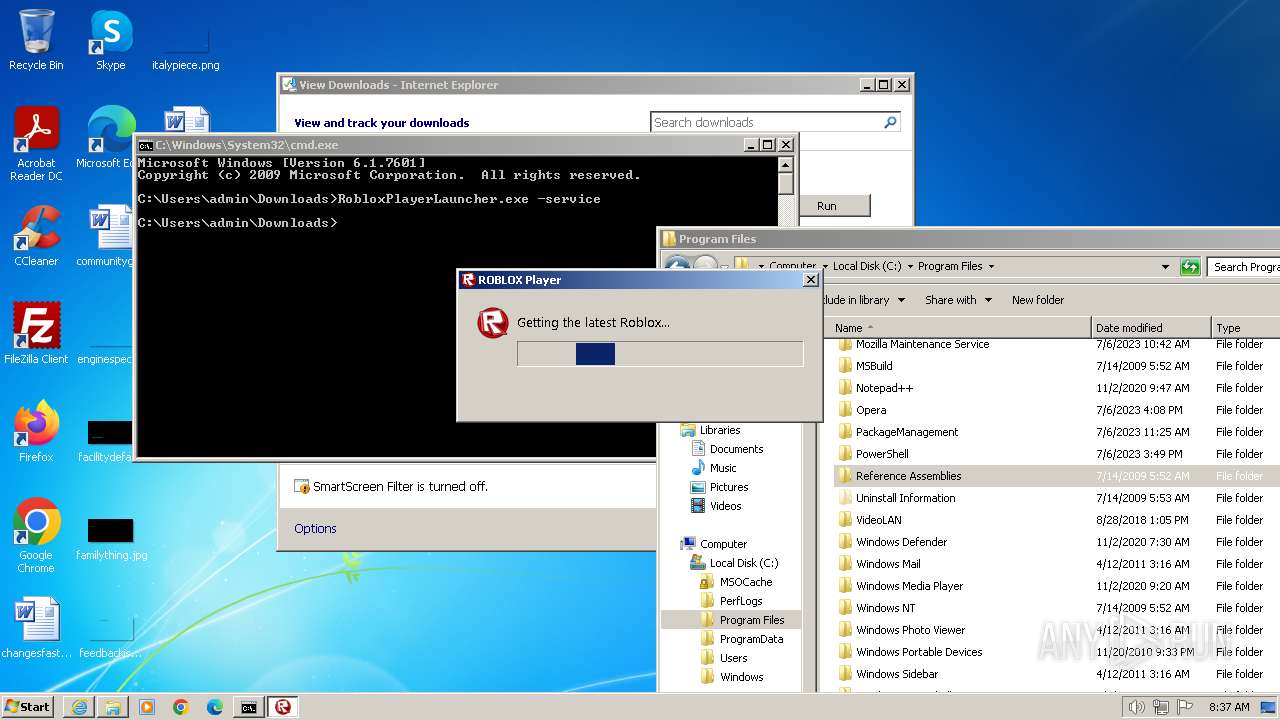Click the Options link in View Downloads
The width and height of the screenshot is (1280, 720).
315,528
